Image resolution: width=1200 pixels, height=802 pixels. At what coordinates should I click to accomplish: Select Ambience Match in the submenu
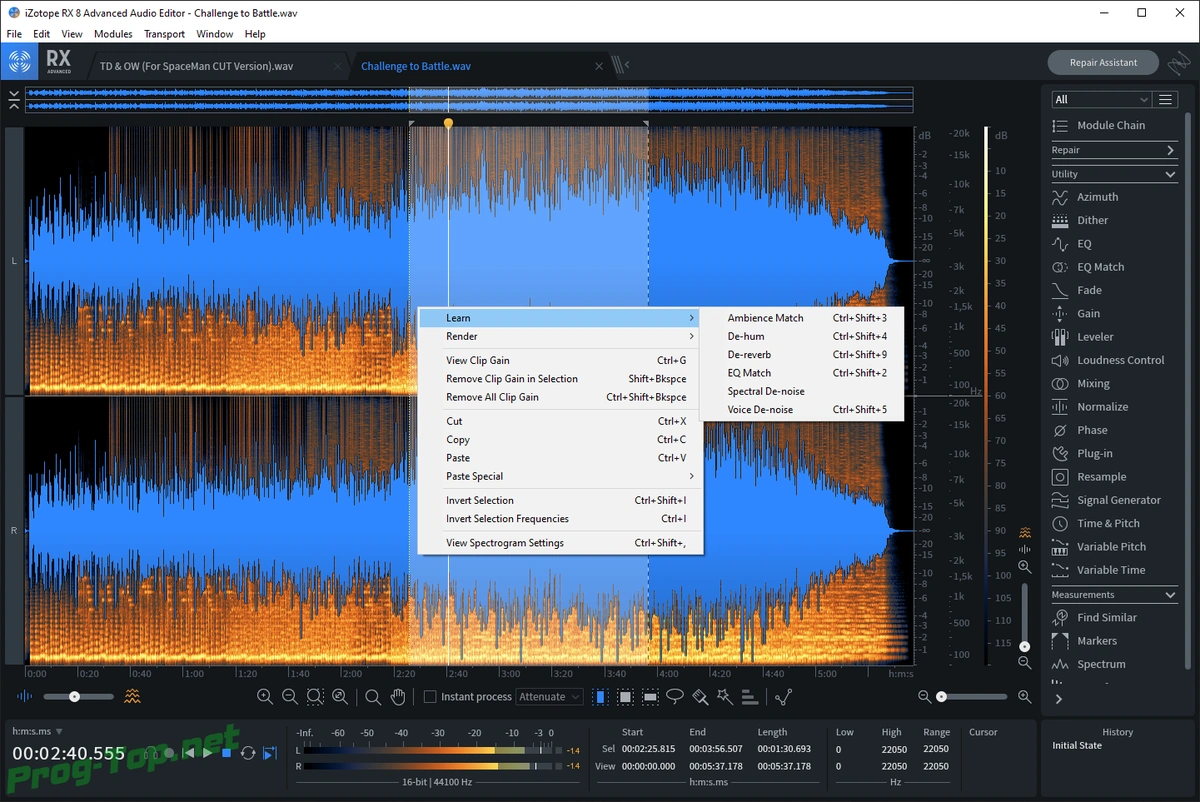[801, 318]
